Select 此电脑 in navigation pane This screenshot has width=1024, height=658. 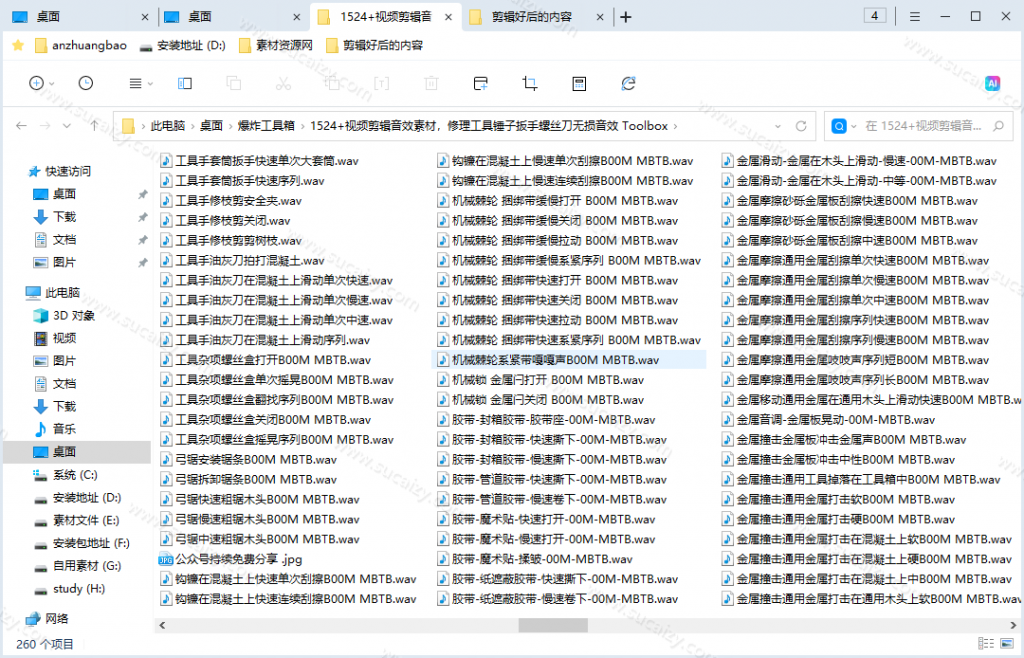[x=63, y=292]
